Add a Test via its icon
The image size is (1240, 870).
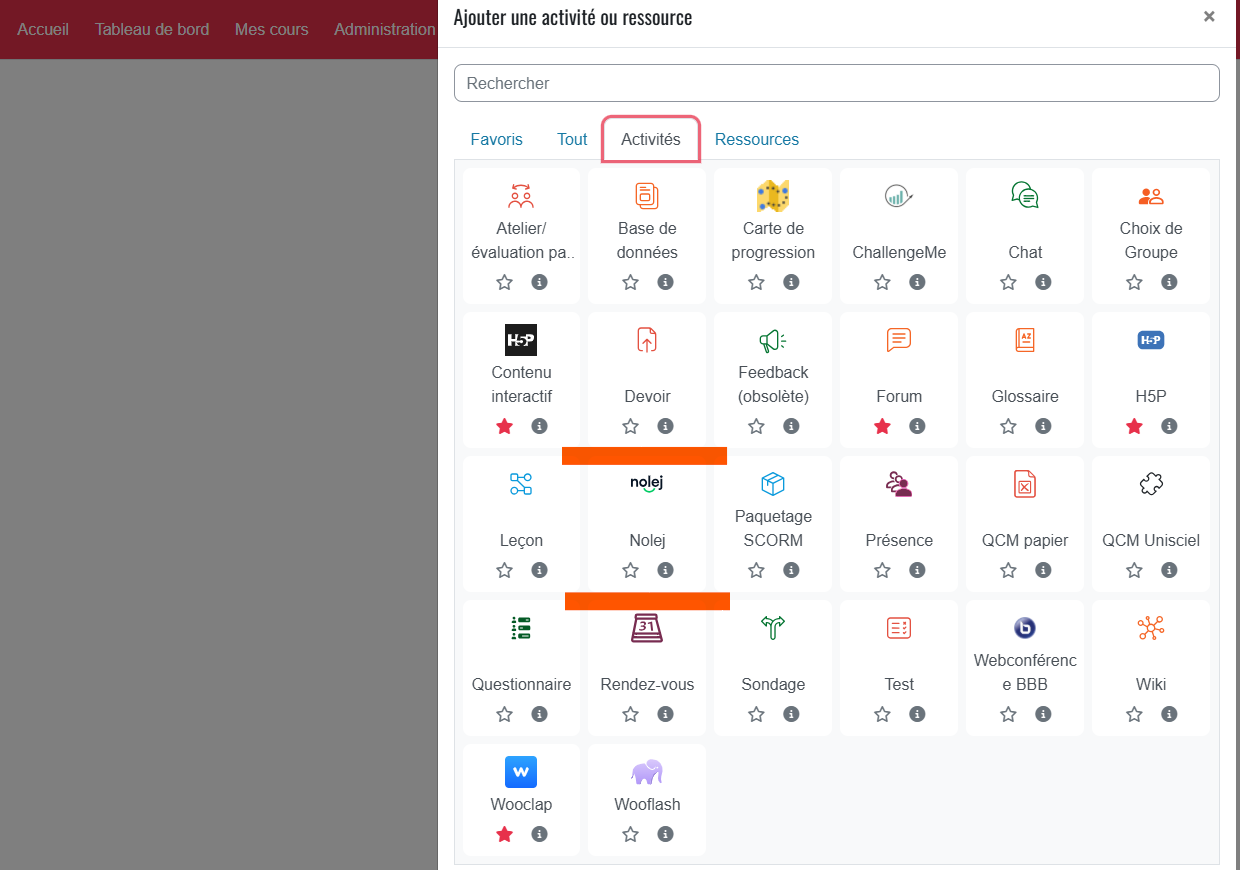pos(899,628)
